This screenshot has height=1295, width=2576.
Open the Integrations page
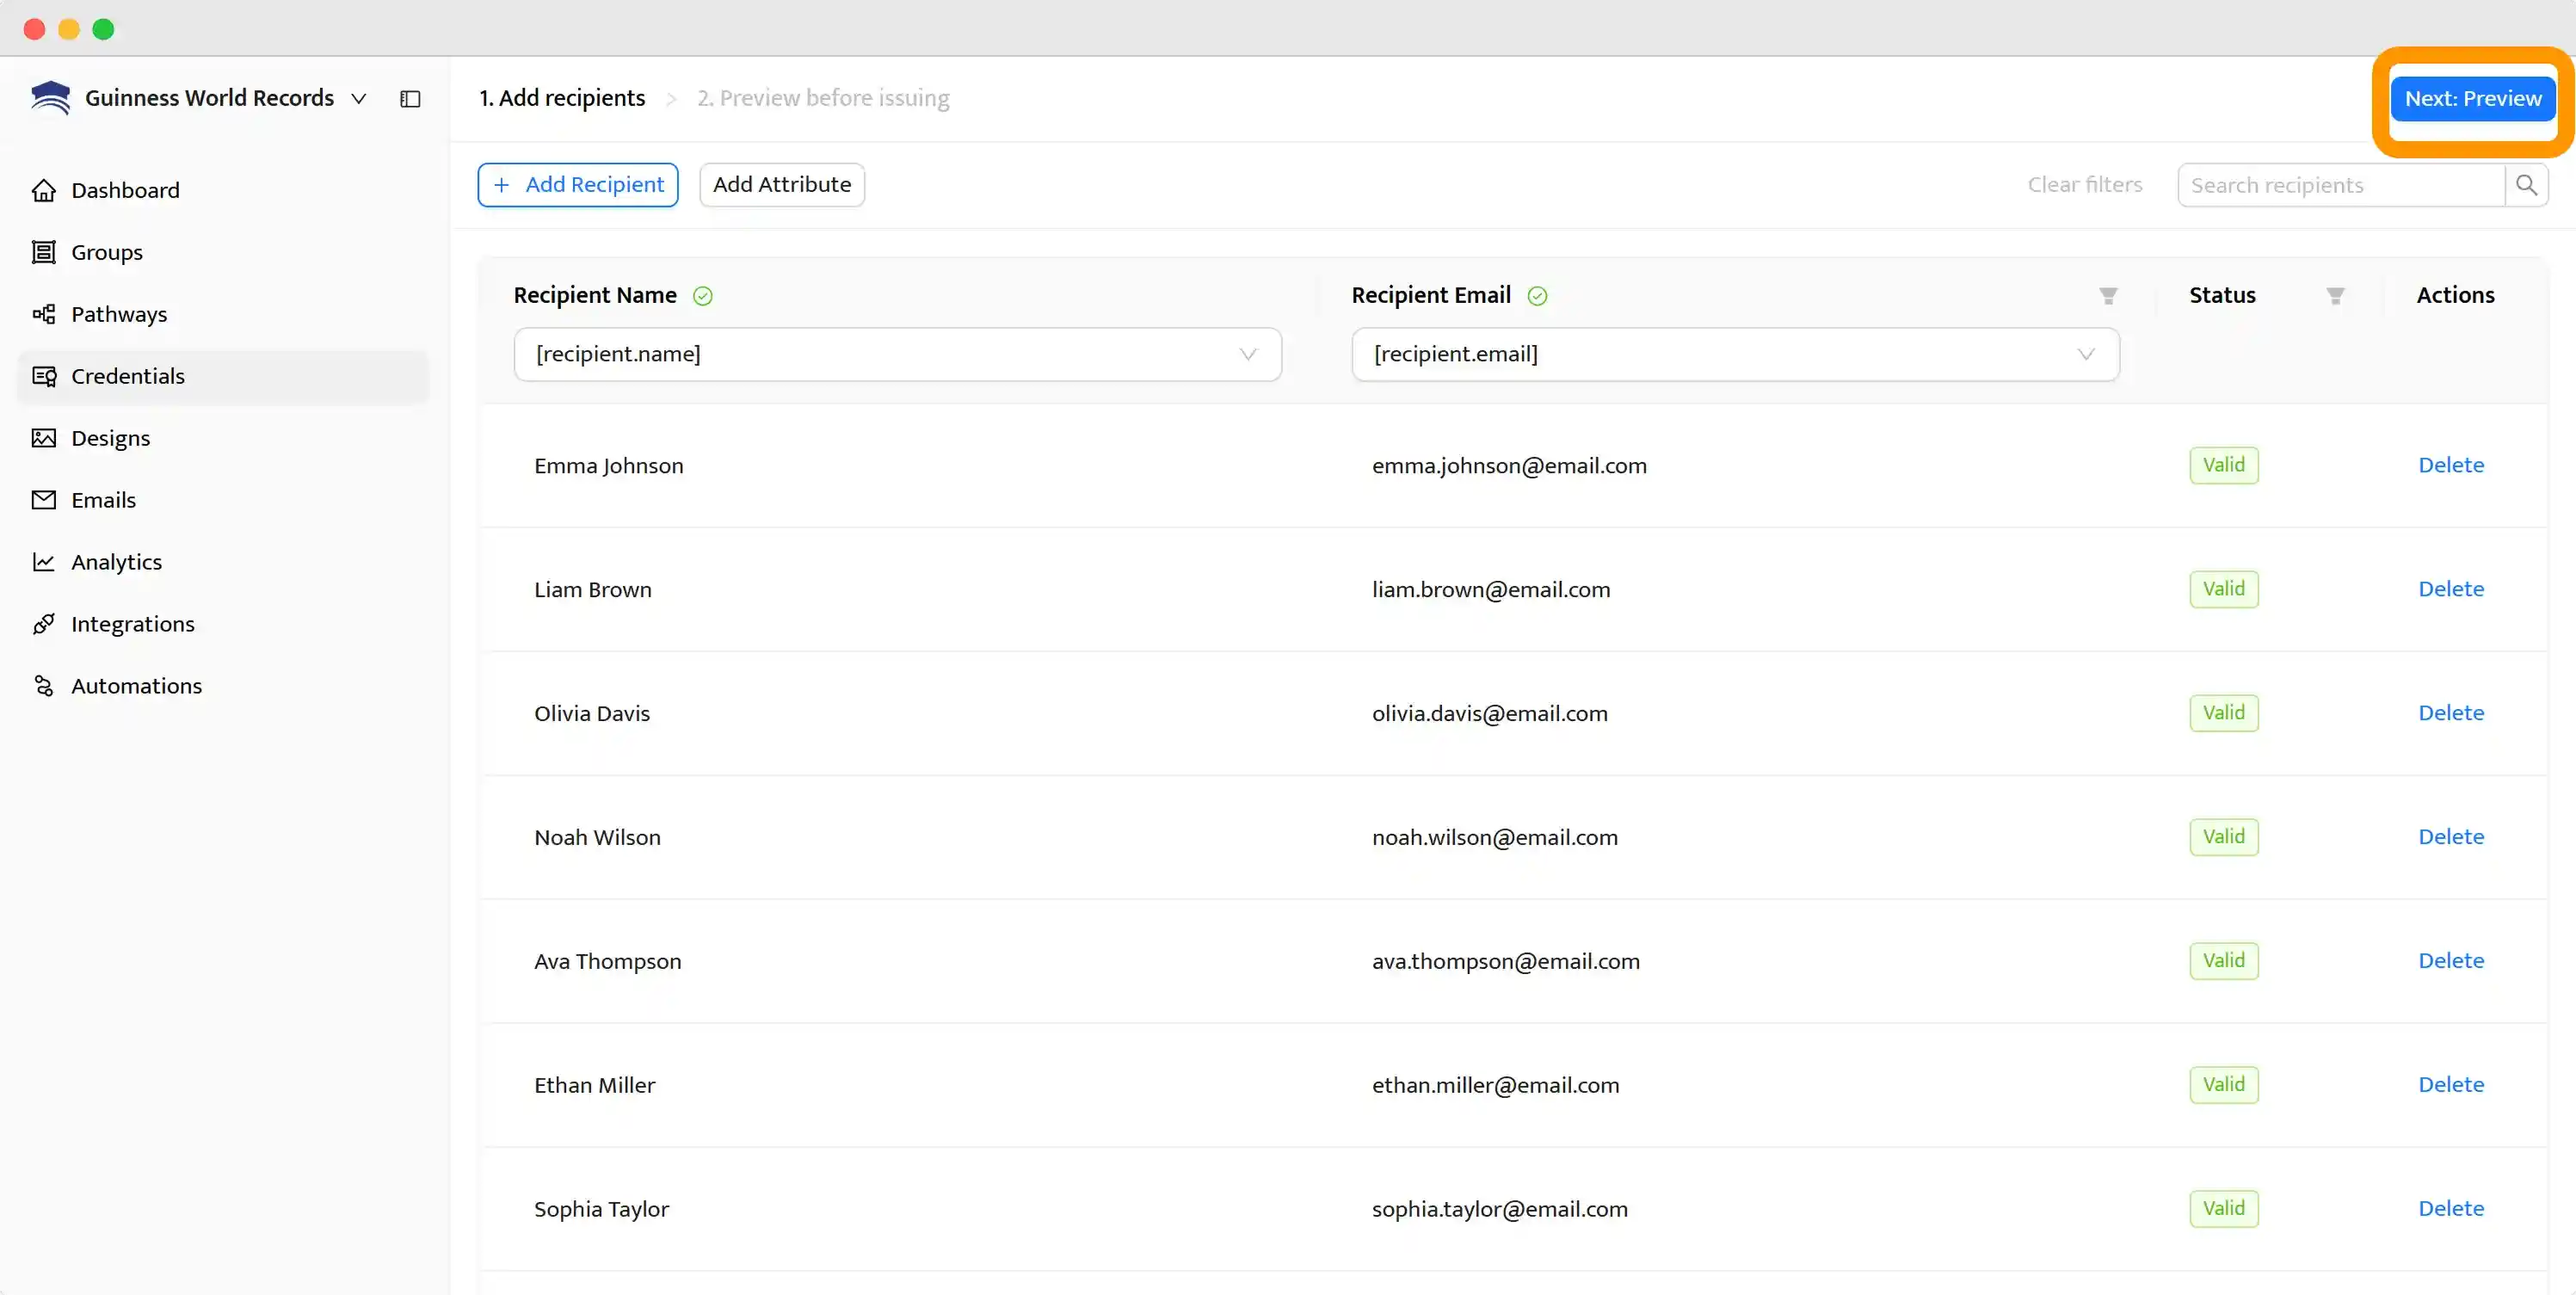(x=132, y=624)
